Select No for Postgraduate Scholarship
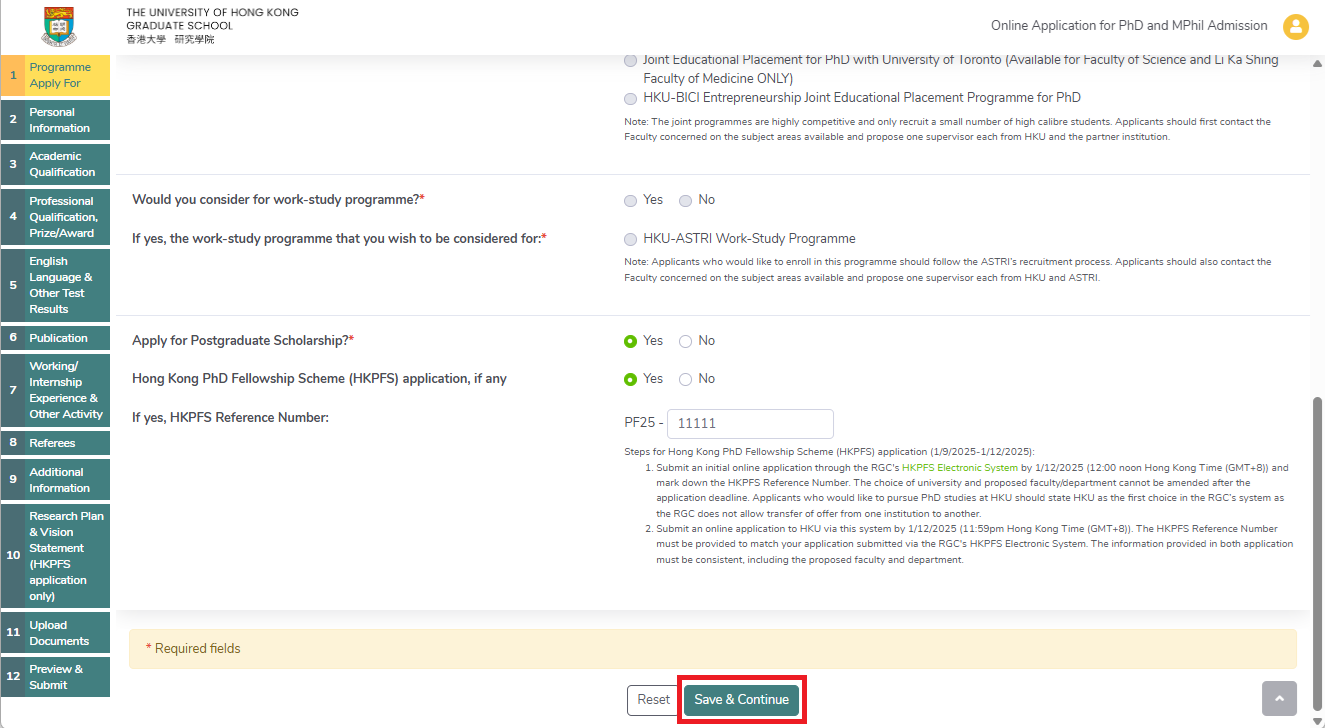Screen dimensions: 1325x728 pyautogui.click(x=686, y=342)
